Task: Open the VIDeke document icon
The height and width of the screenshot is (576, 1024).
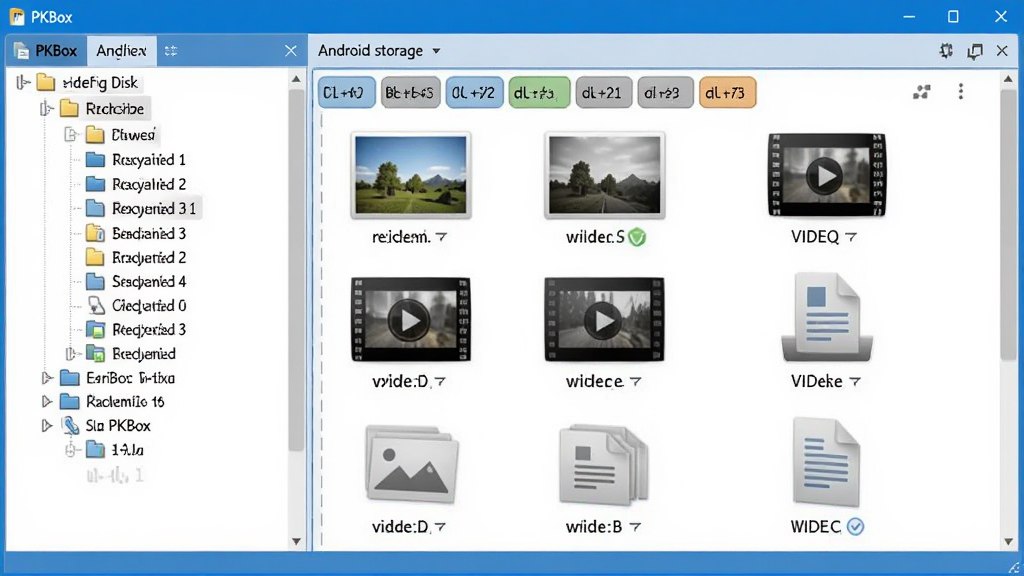Action: point(827,317)
